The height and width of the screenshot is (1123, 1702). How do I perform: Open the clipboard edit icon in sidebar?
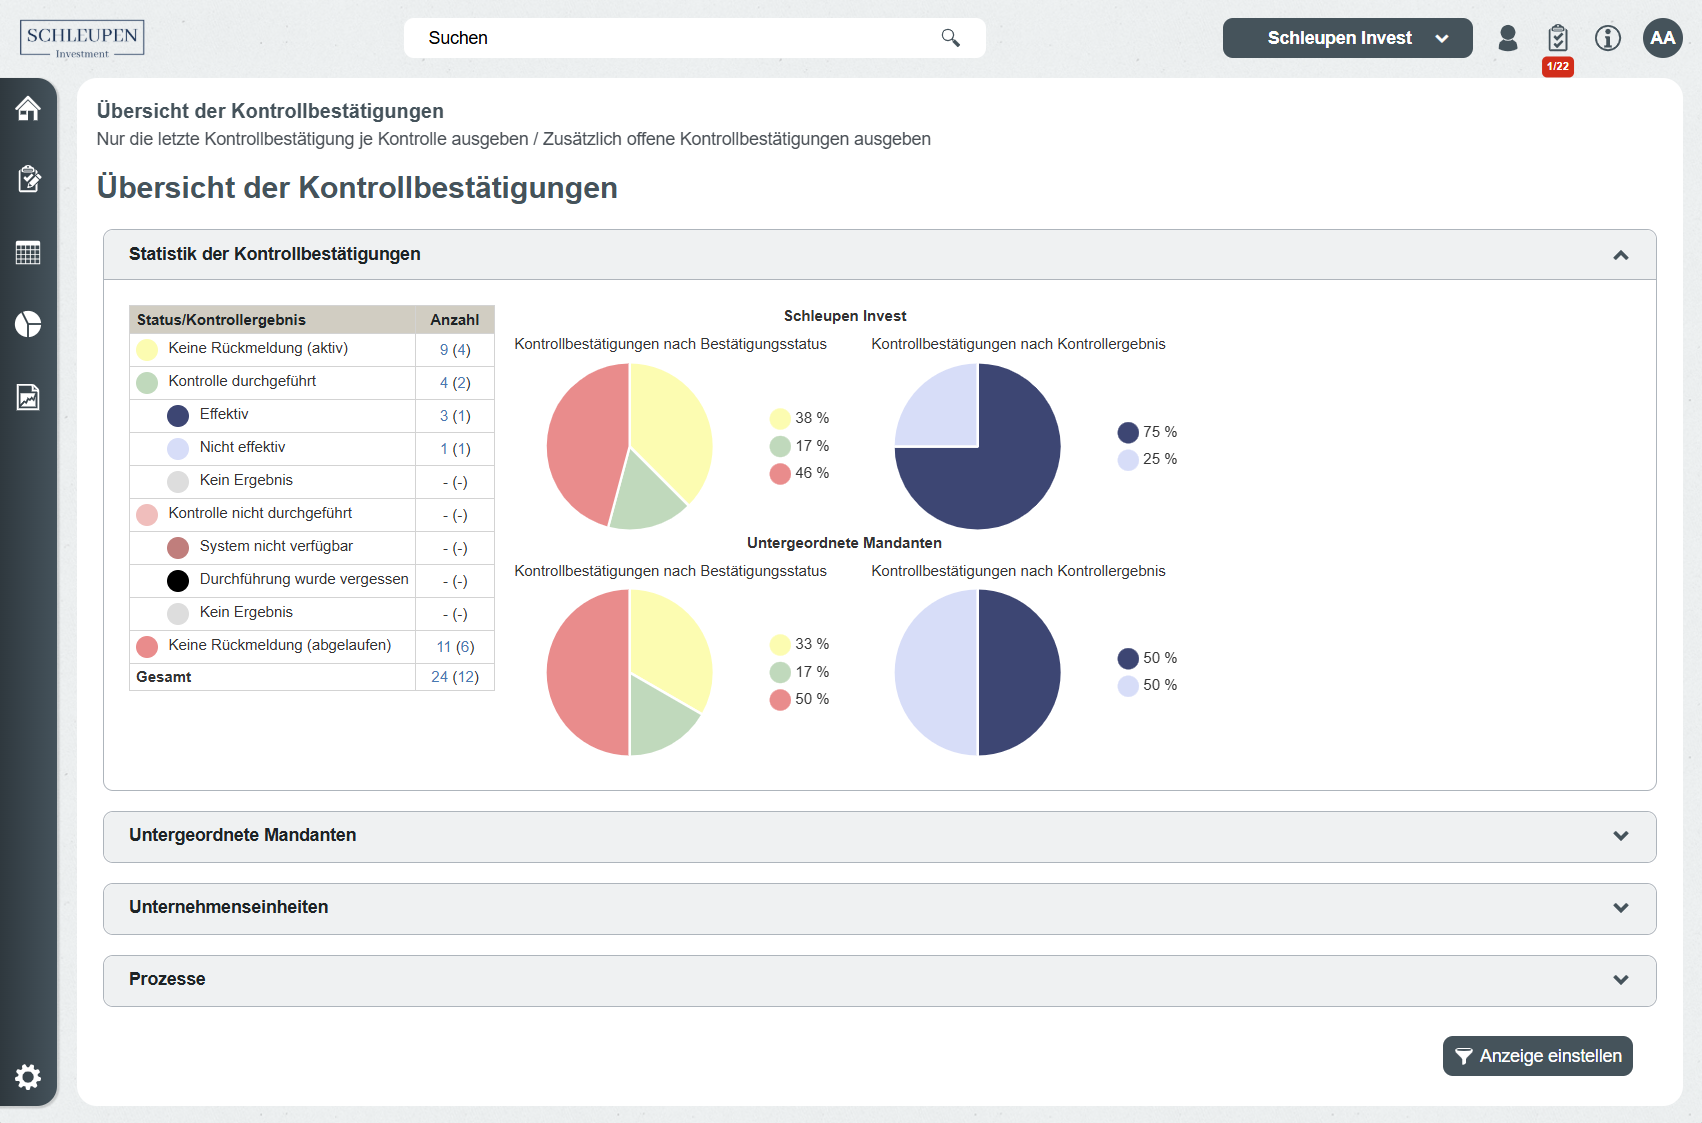(28, 179)
